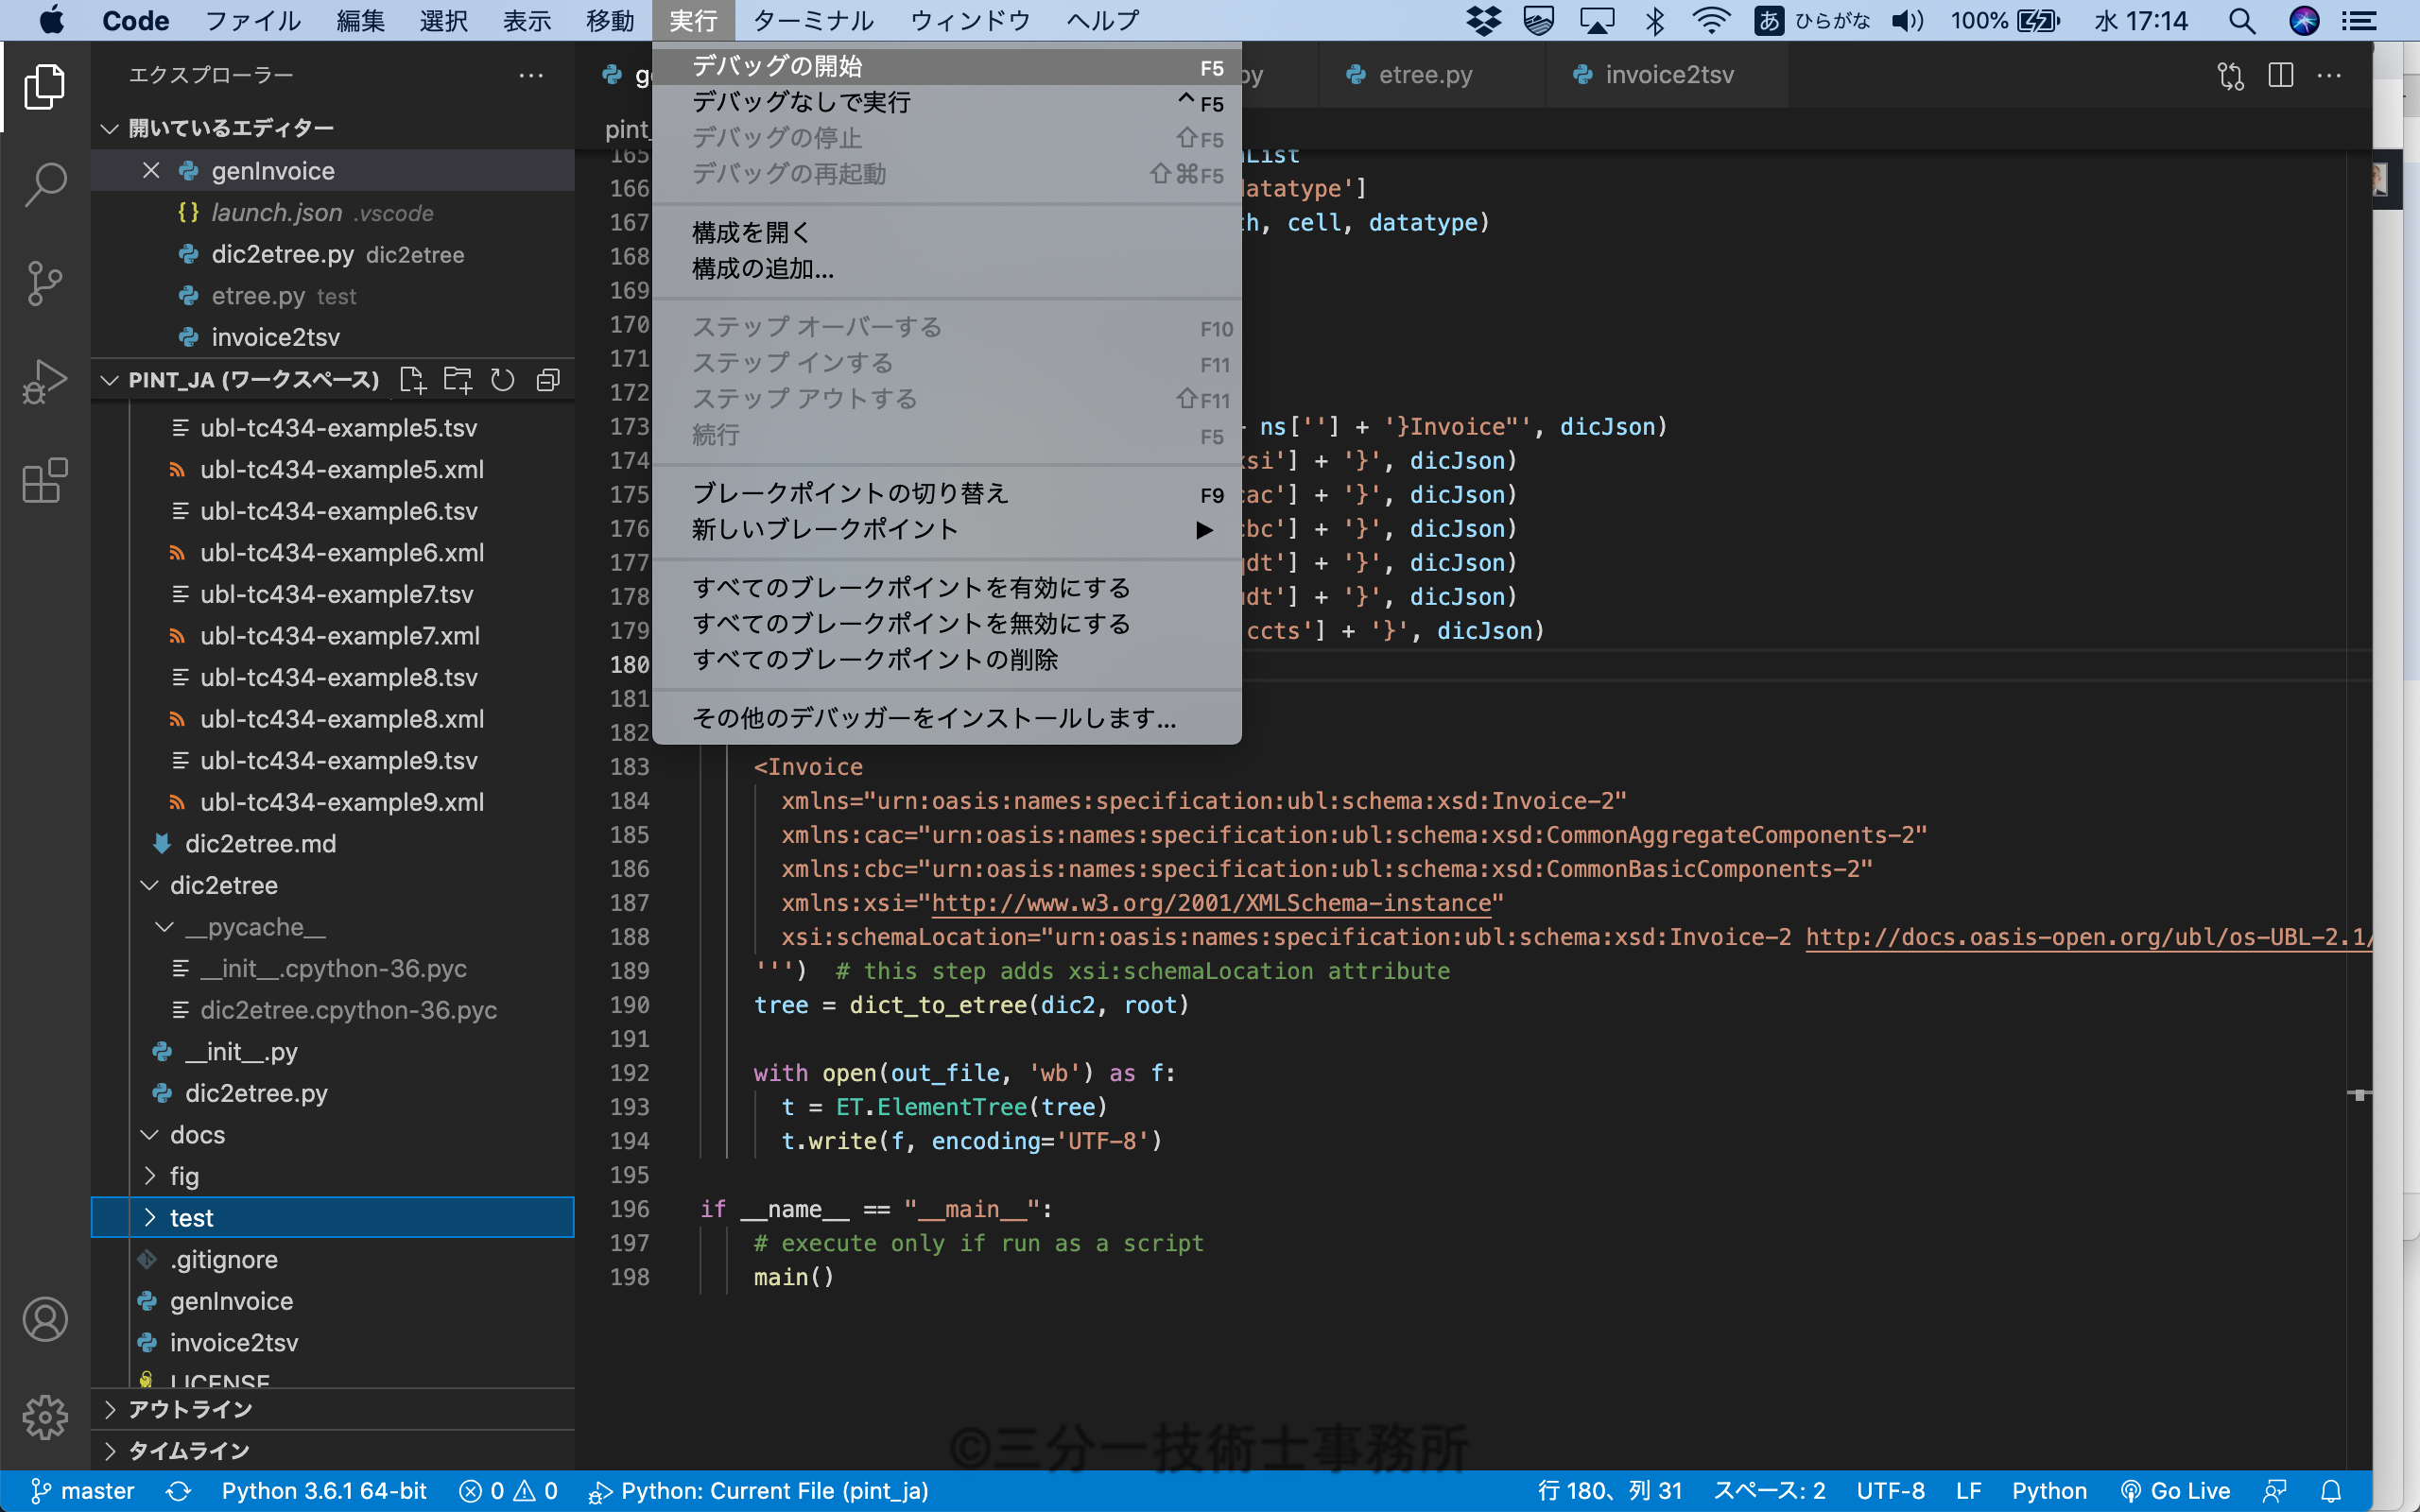Click the Python: Current File debug configuration
This screenshot has width=2420, height=1512.
coord(758,1491)
